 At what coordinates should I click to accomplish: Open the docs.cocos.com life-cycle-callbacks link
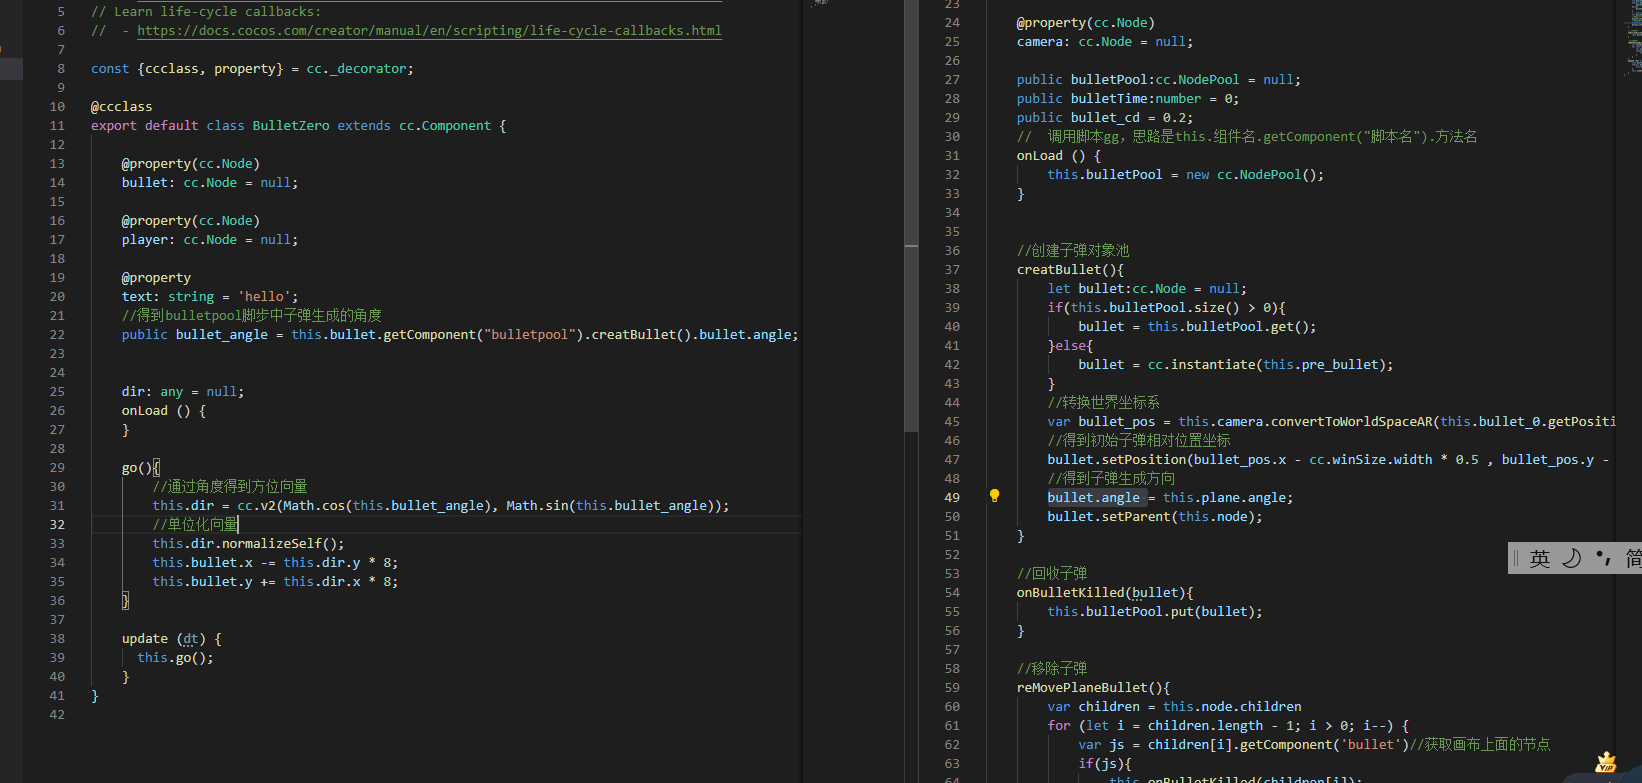[429, 31]
